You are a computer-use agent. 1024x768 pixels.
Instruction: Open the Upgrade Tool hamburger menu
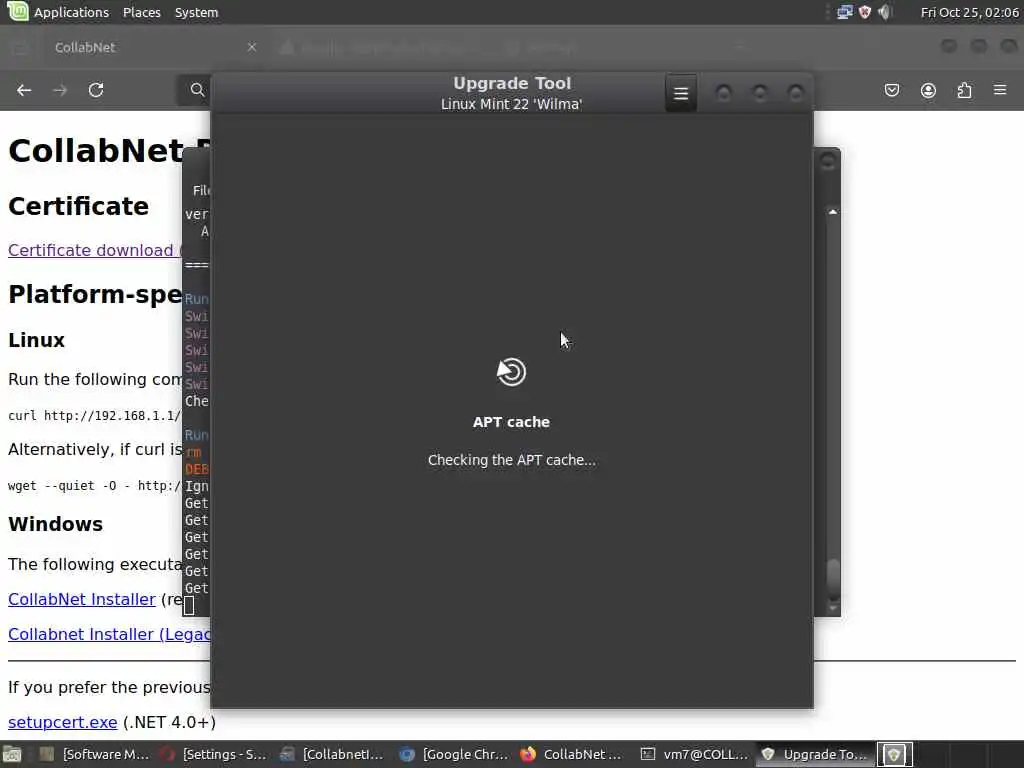[x=680, y=93]
